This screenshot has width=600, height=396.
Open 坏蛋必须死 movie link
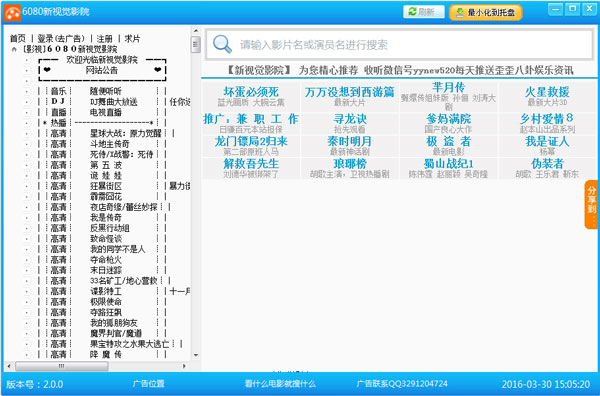[251, 92]
